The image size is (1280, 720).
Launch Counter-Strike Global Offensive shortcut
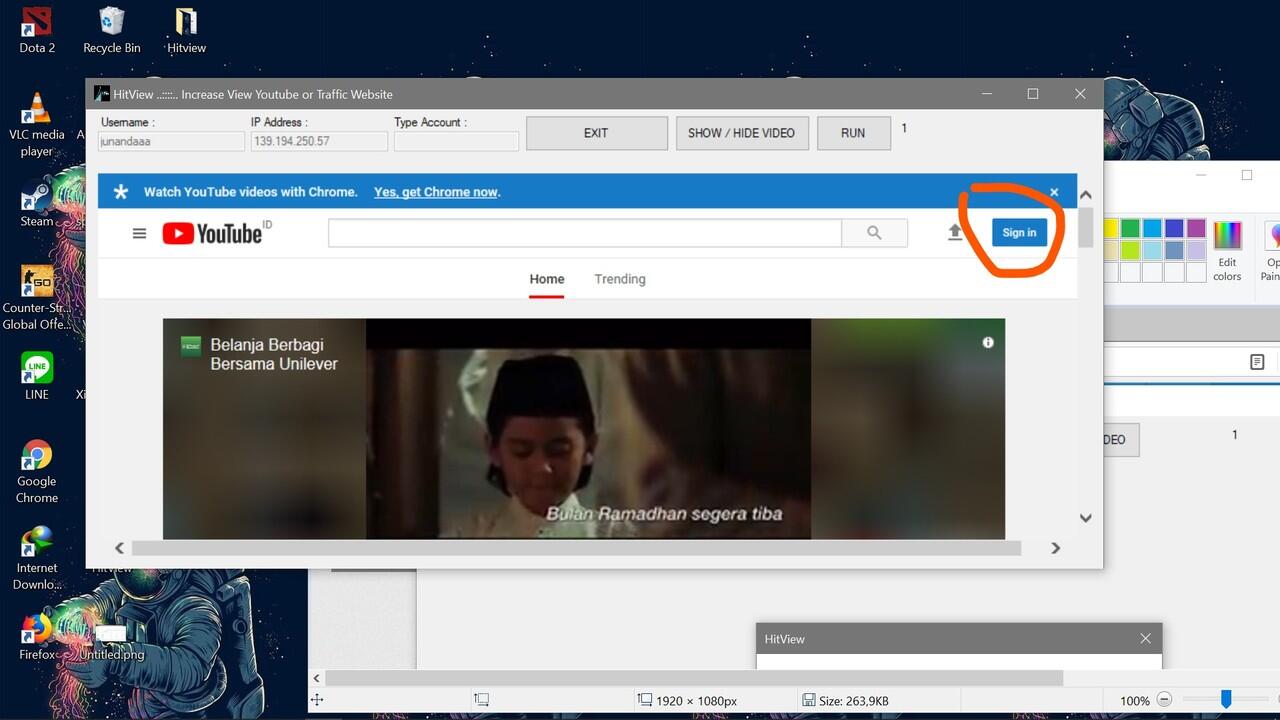pyautogui.click(x=37, y=298)
